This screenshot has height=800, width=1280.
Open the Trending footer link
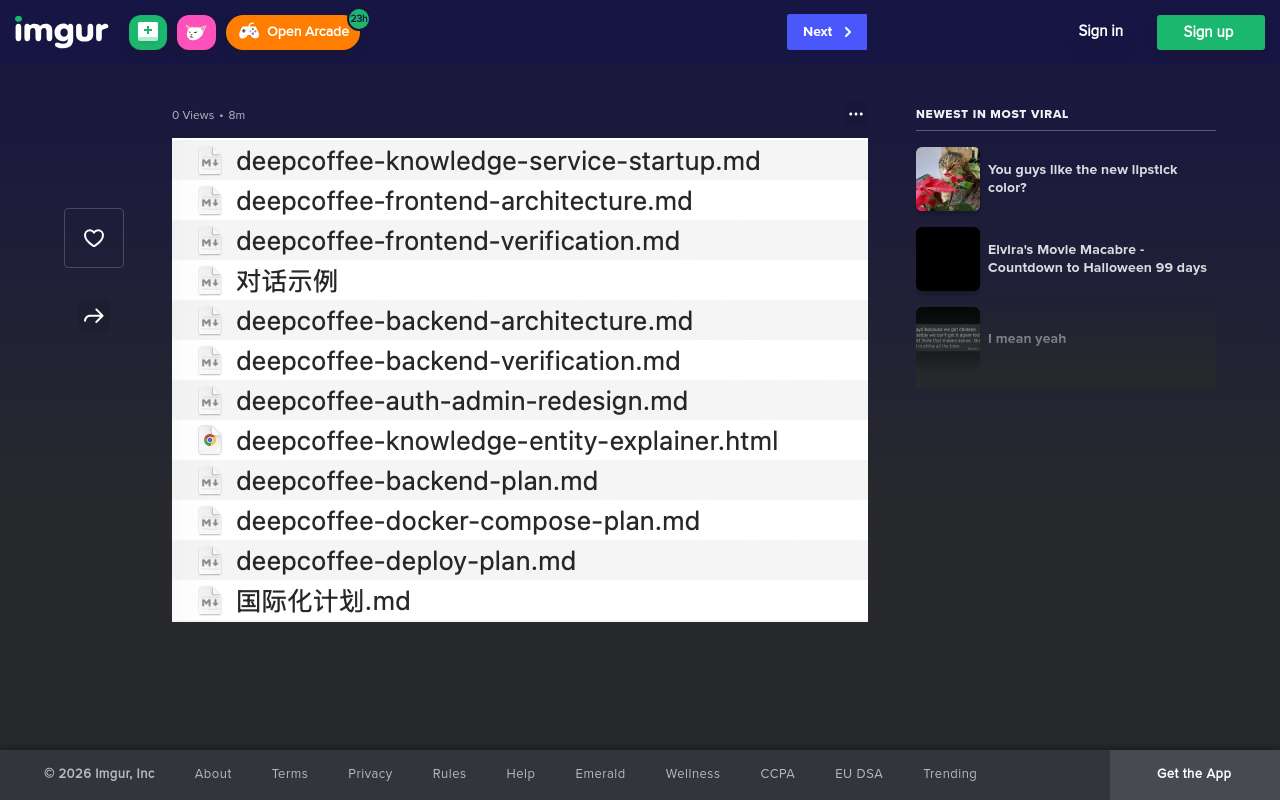click(950, 774)
